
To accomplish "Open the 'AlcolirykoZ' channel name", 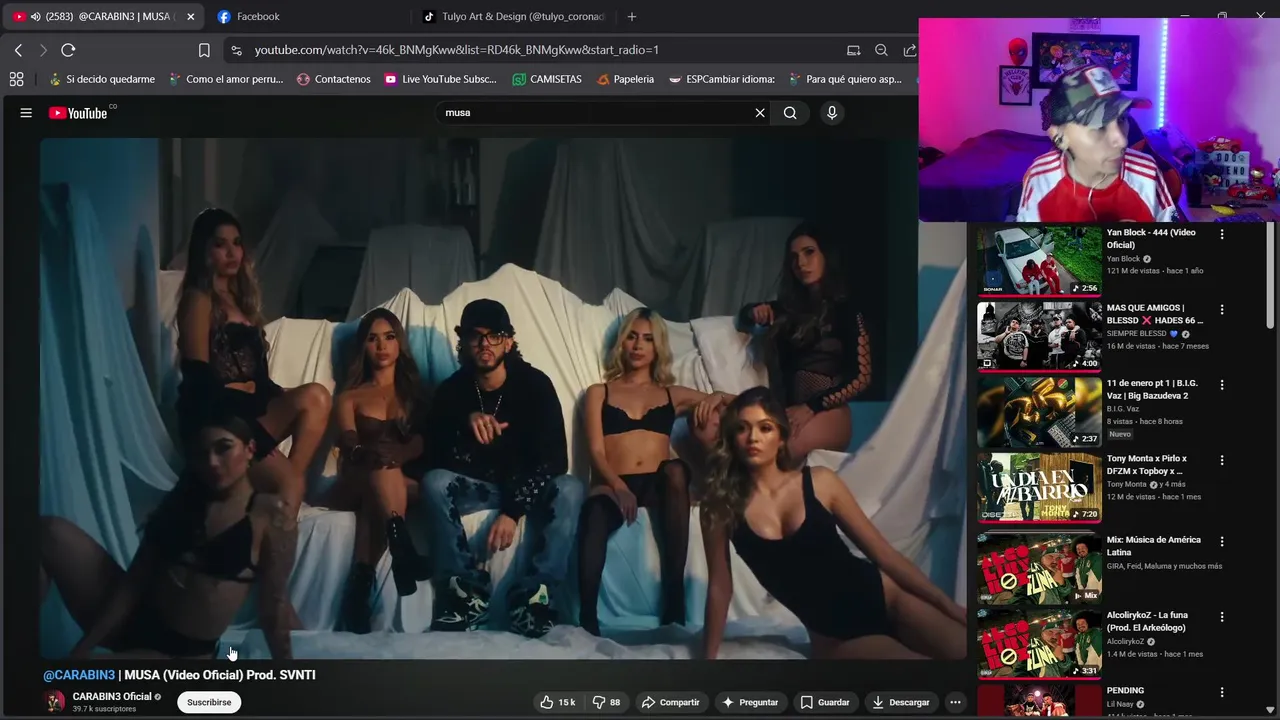I will pos(1125,642).
